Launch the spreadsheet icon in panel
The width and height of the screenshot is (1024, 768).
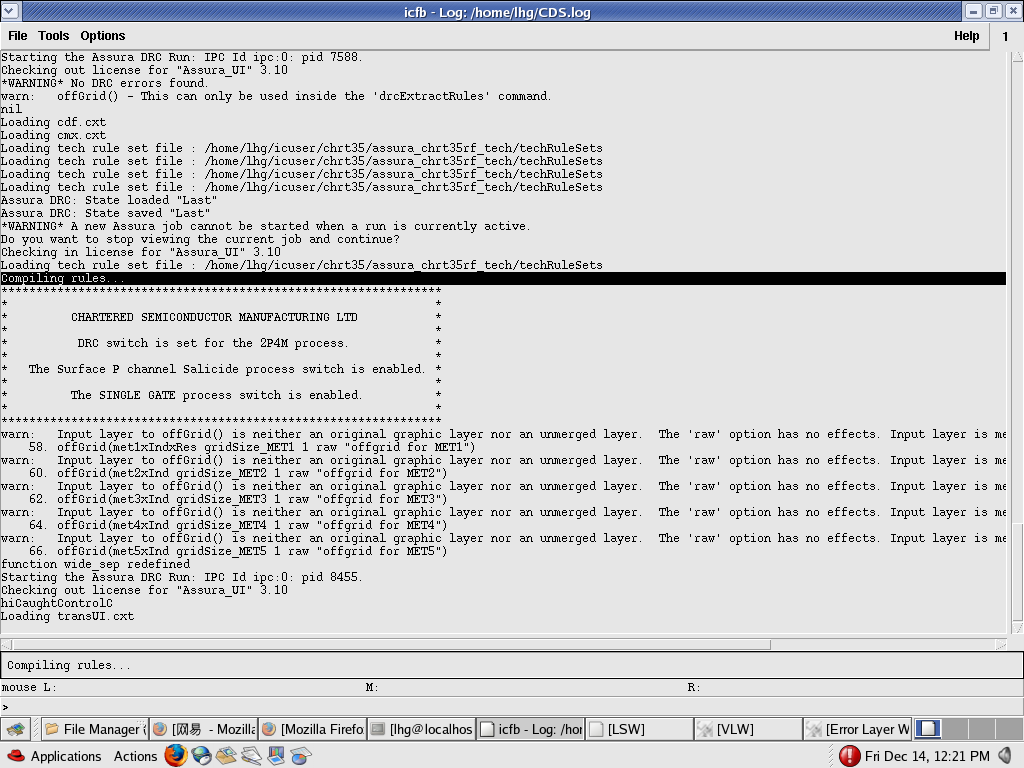[301, 756]
